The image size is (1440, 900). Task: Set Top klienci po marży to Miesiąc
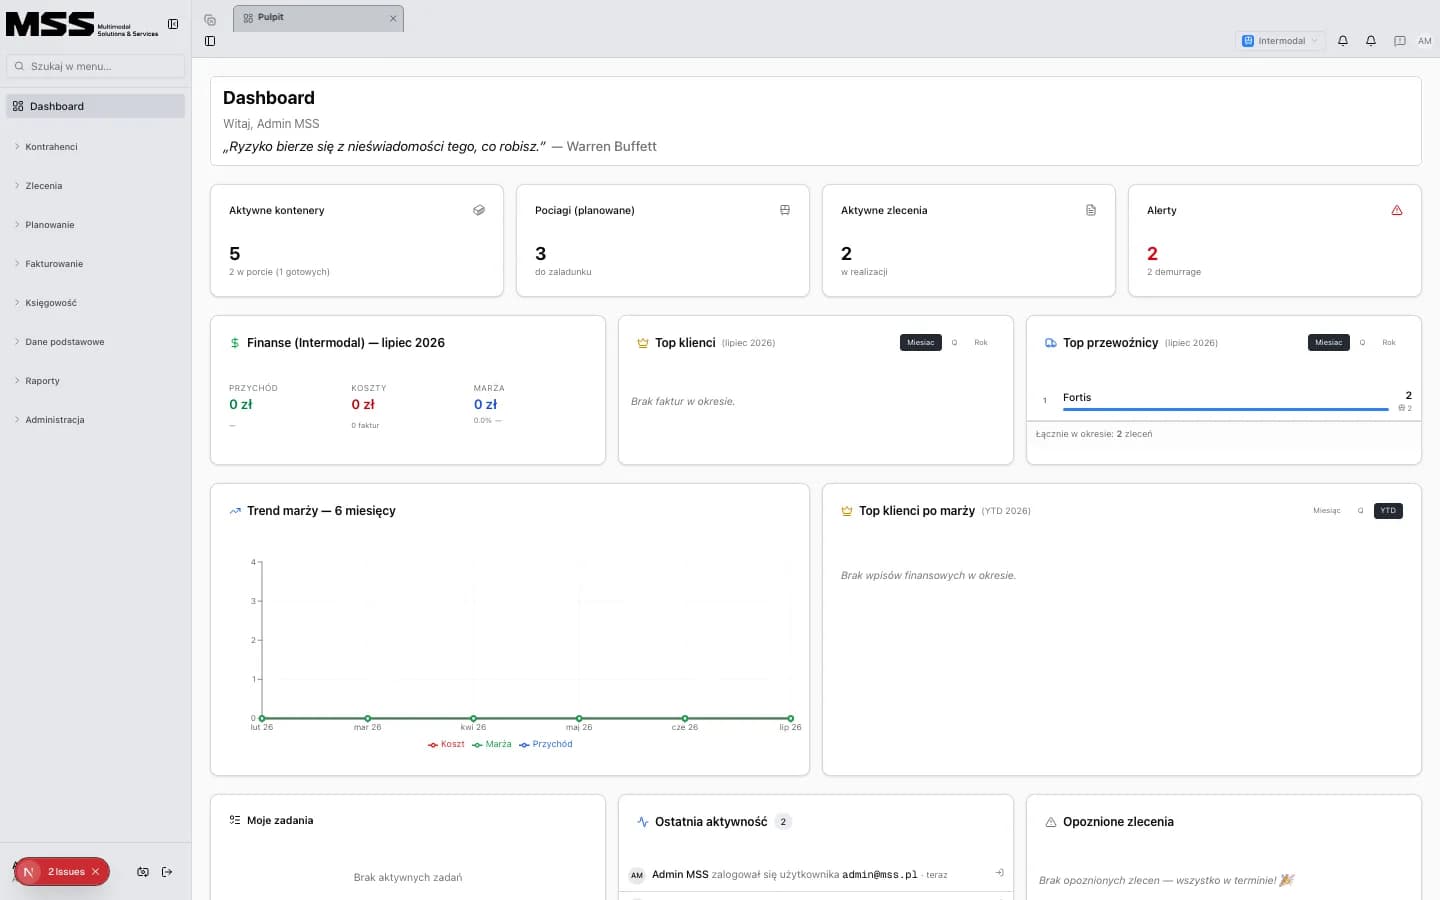click(1327, 510)
